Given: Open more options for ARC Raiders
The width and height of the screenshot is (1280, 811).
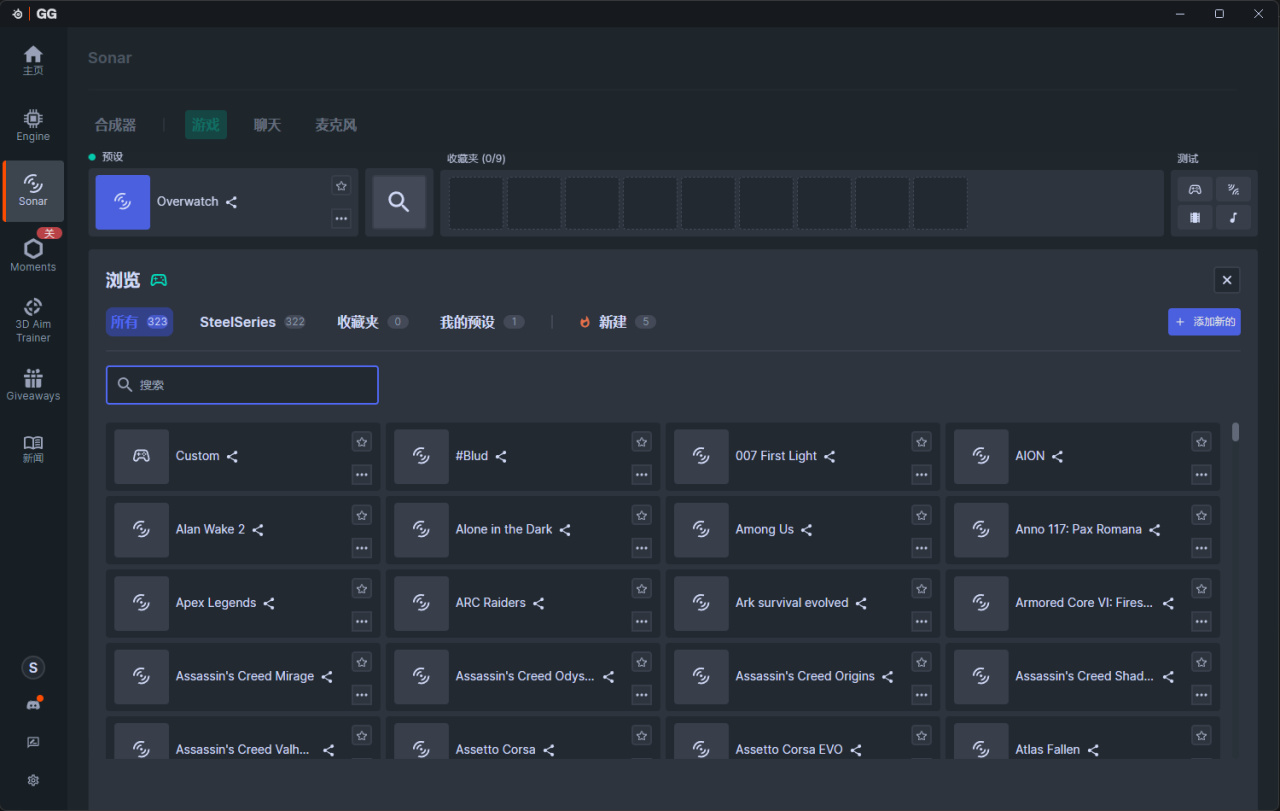Looking at the screenshot, I should pos(642,621).
